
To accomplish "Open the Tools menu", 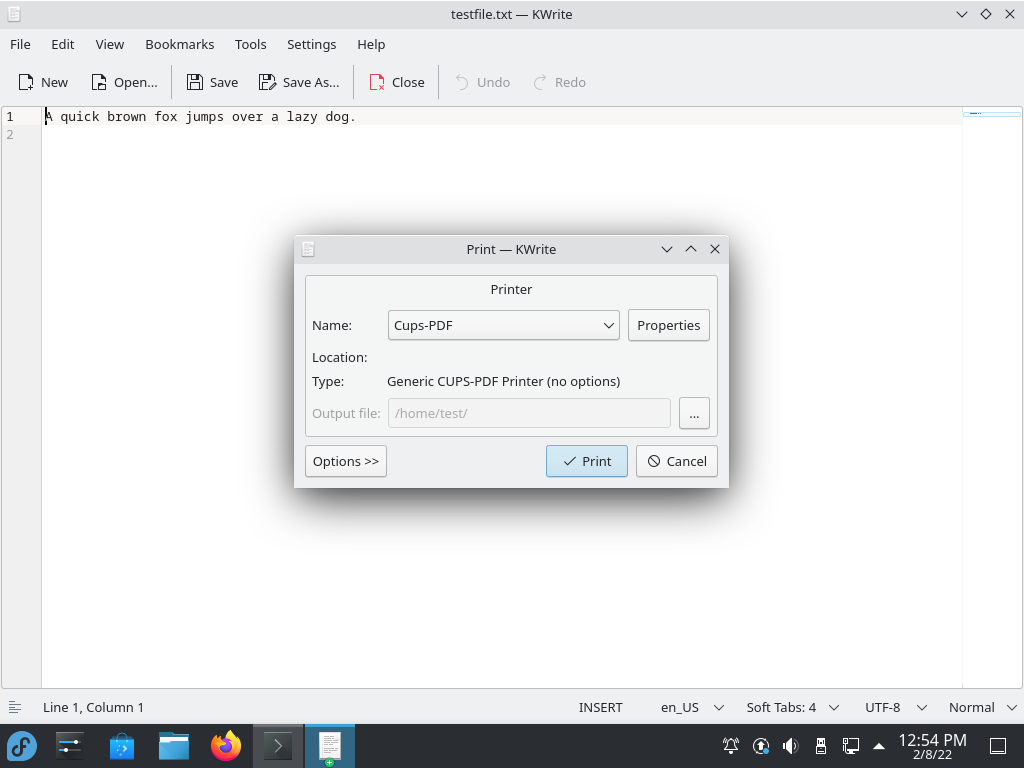I will click(x=251, y=44).
